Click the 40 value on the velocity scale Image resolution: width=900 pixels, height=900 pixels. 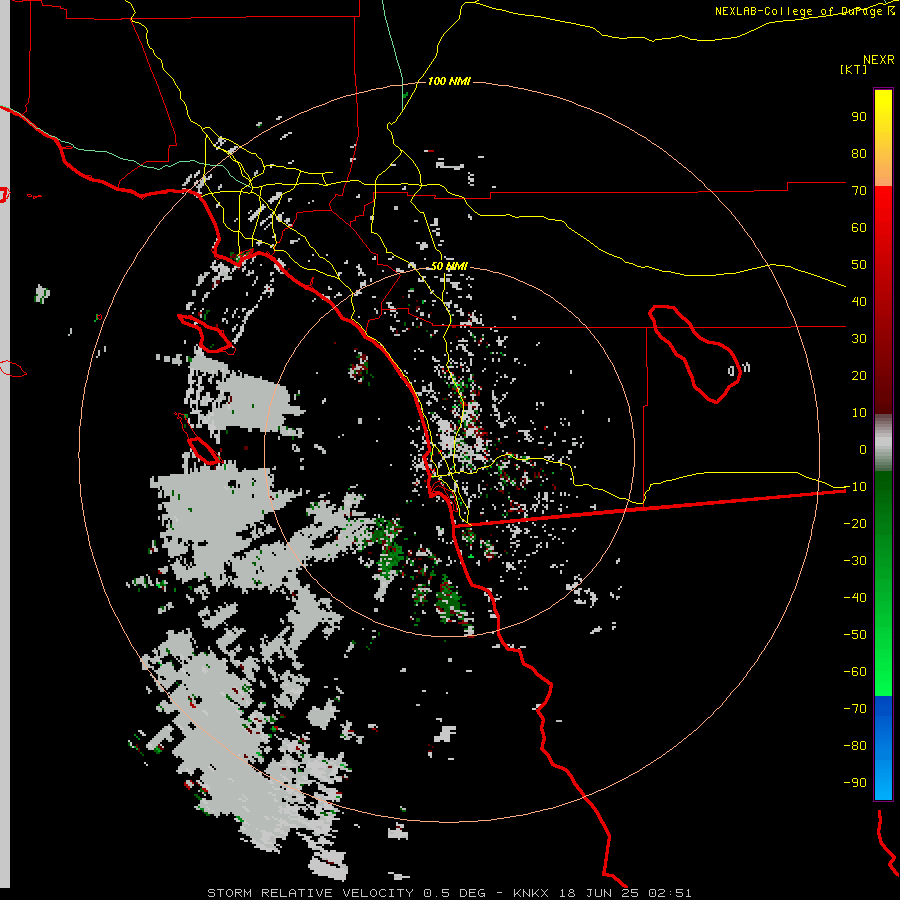click(x=859, y=301)
